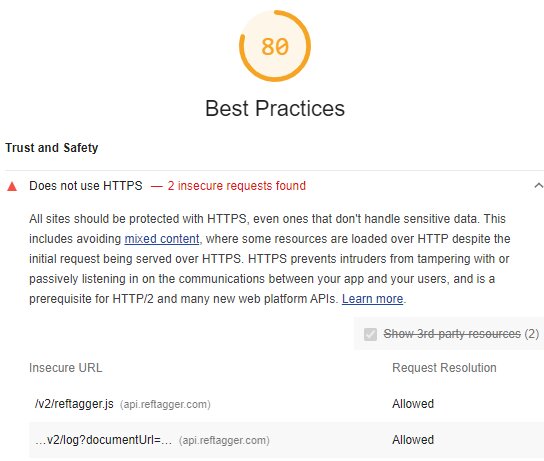Click the Request Resolution column header
The height and width of the screenshot is (461, 544).
pos(444,368)
